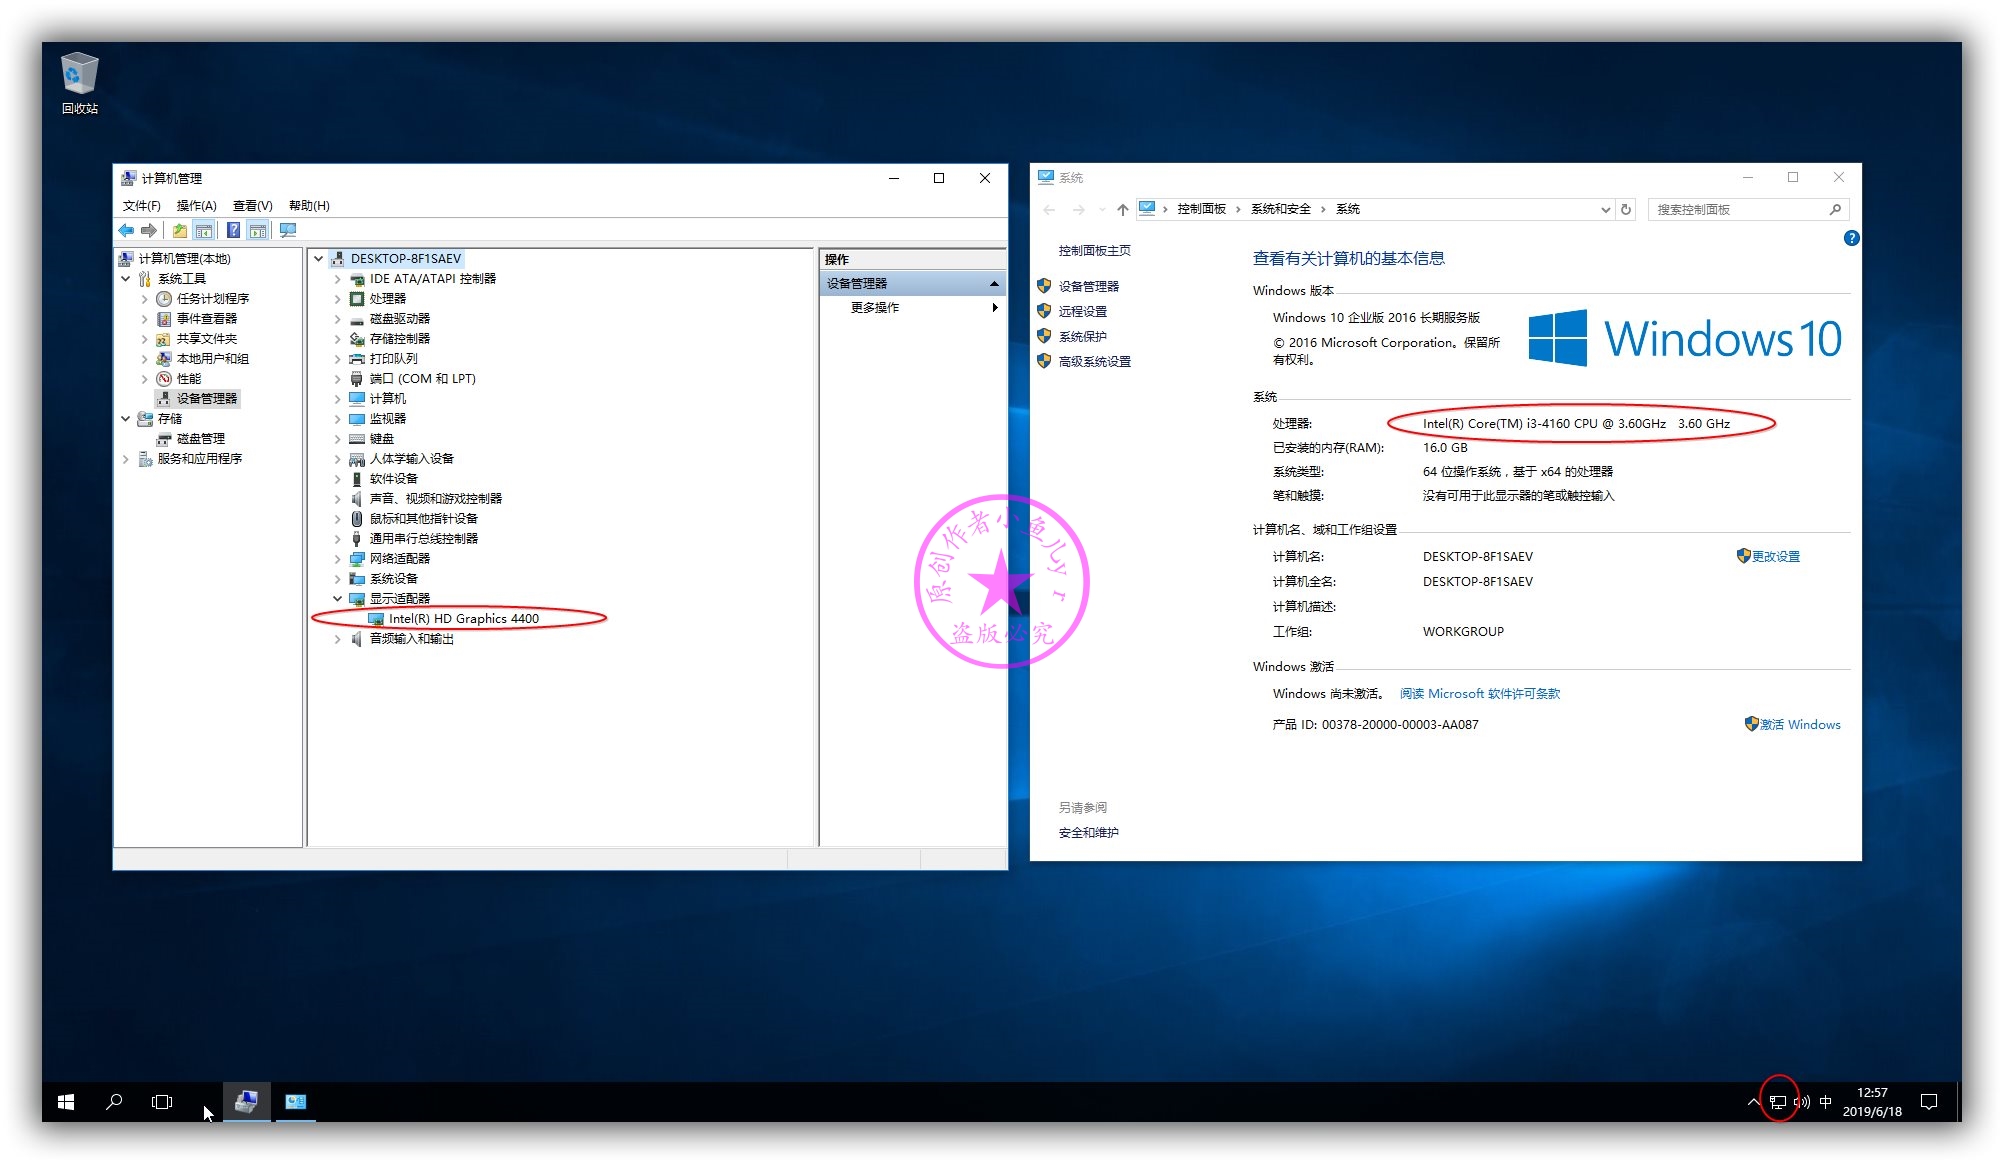Click the 更多操作 submenu arrow
2004x1164 pixels.
point(994,308)
